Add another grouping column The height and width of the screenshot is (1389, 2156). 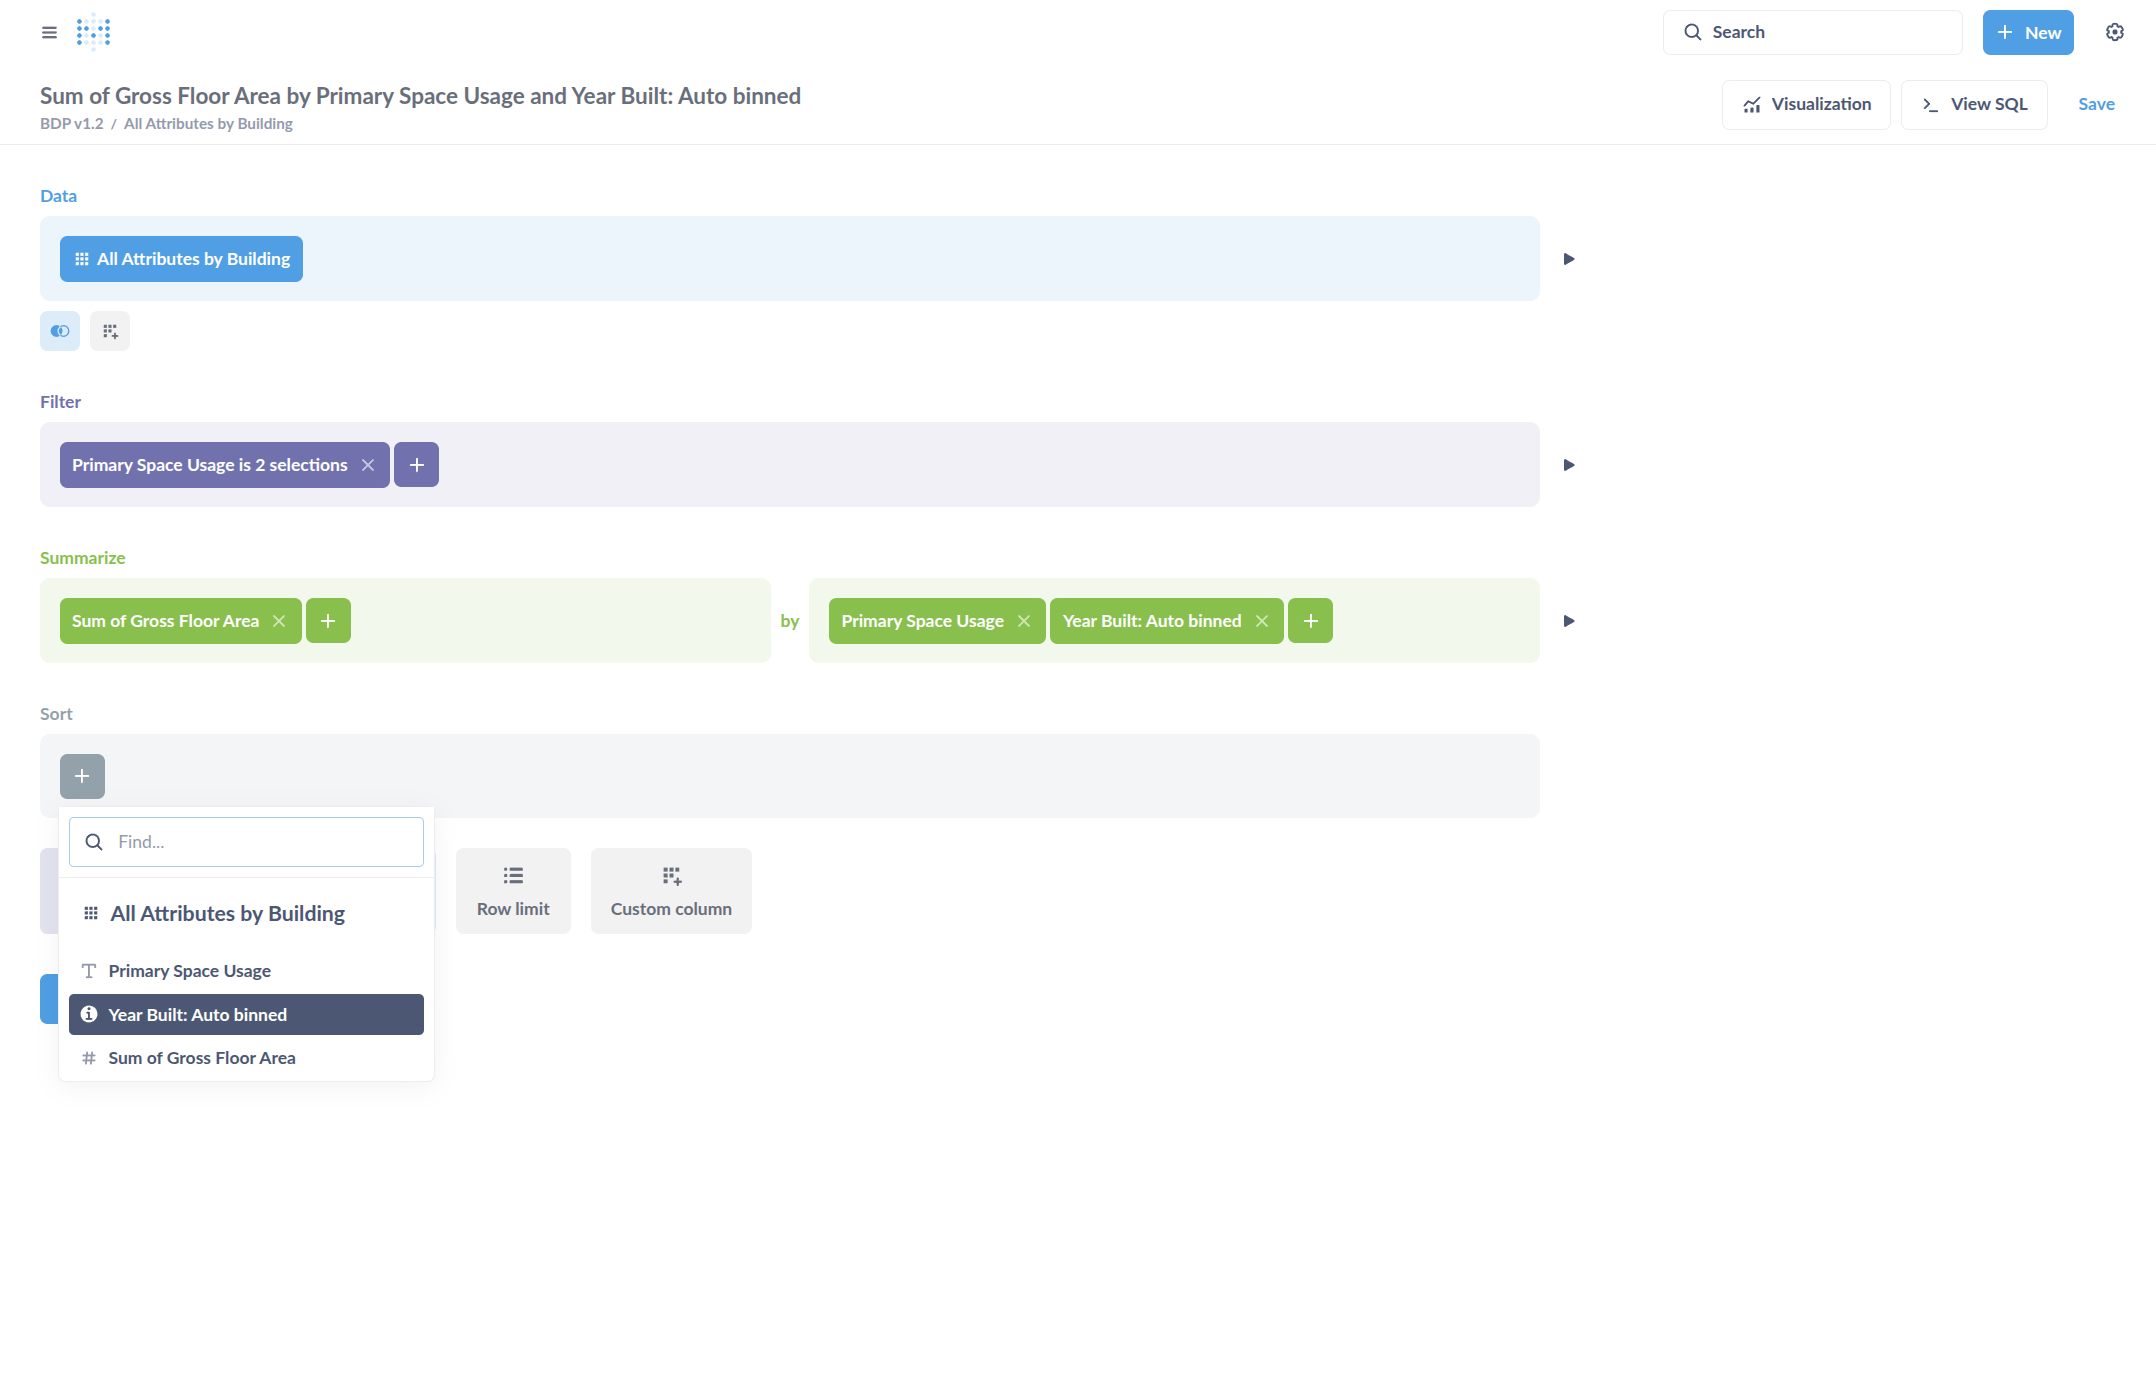(x=1310, y=621)
